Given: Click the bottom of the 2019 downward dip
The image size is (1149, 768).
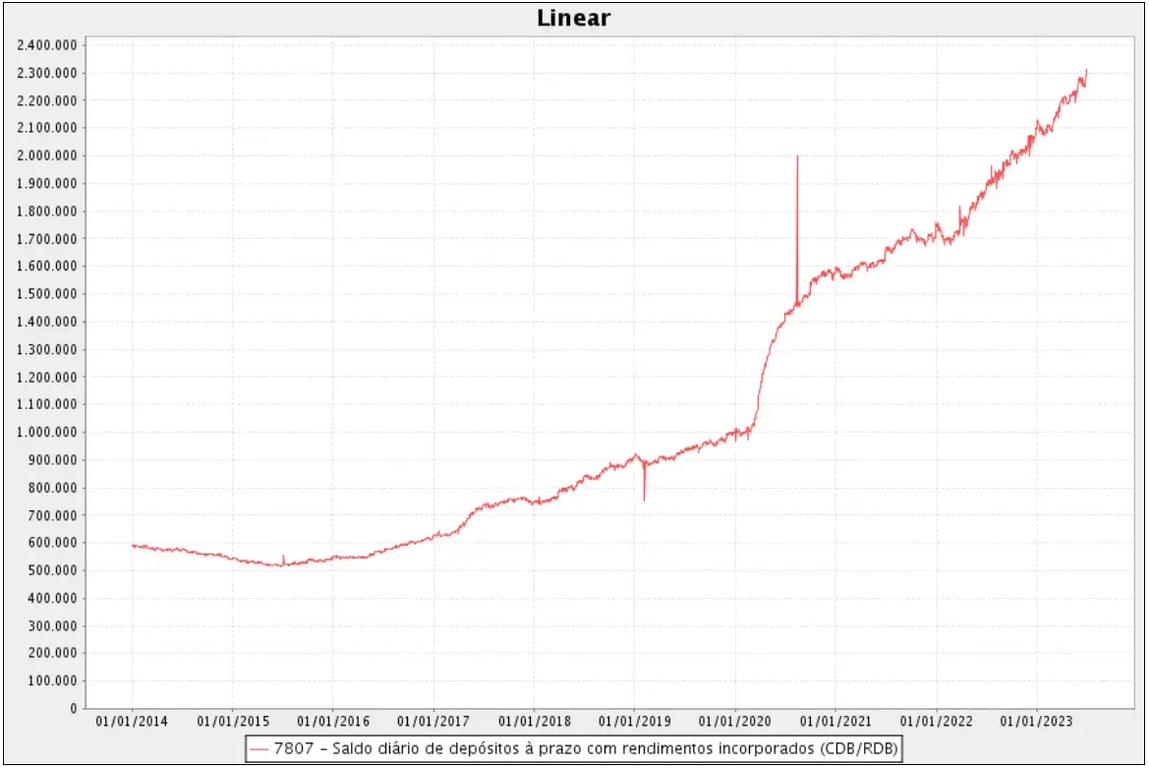Looking at the screenshot, I should (644, 500).
